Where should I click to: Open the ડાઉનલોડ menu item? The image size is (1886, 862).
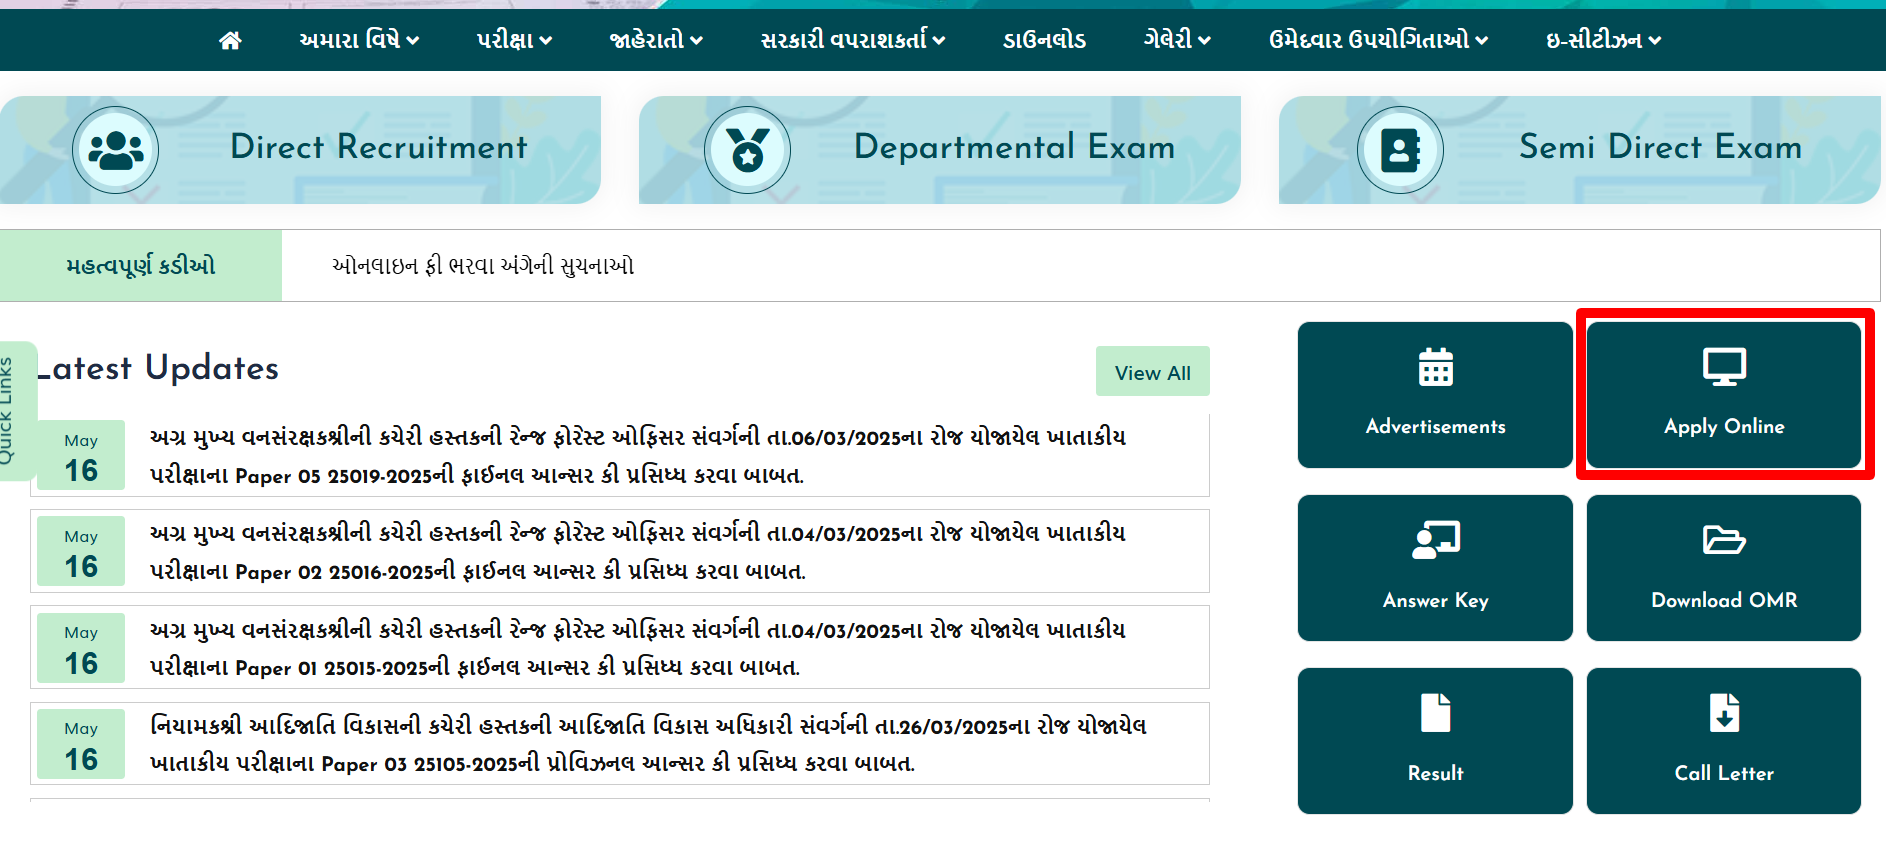click(1044, 40)
